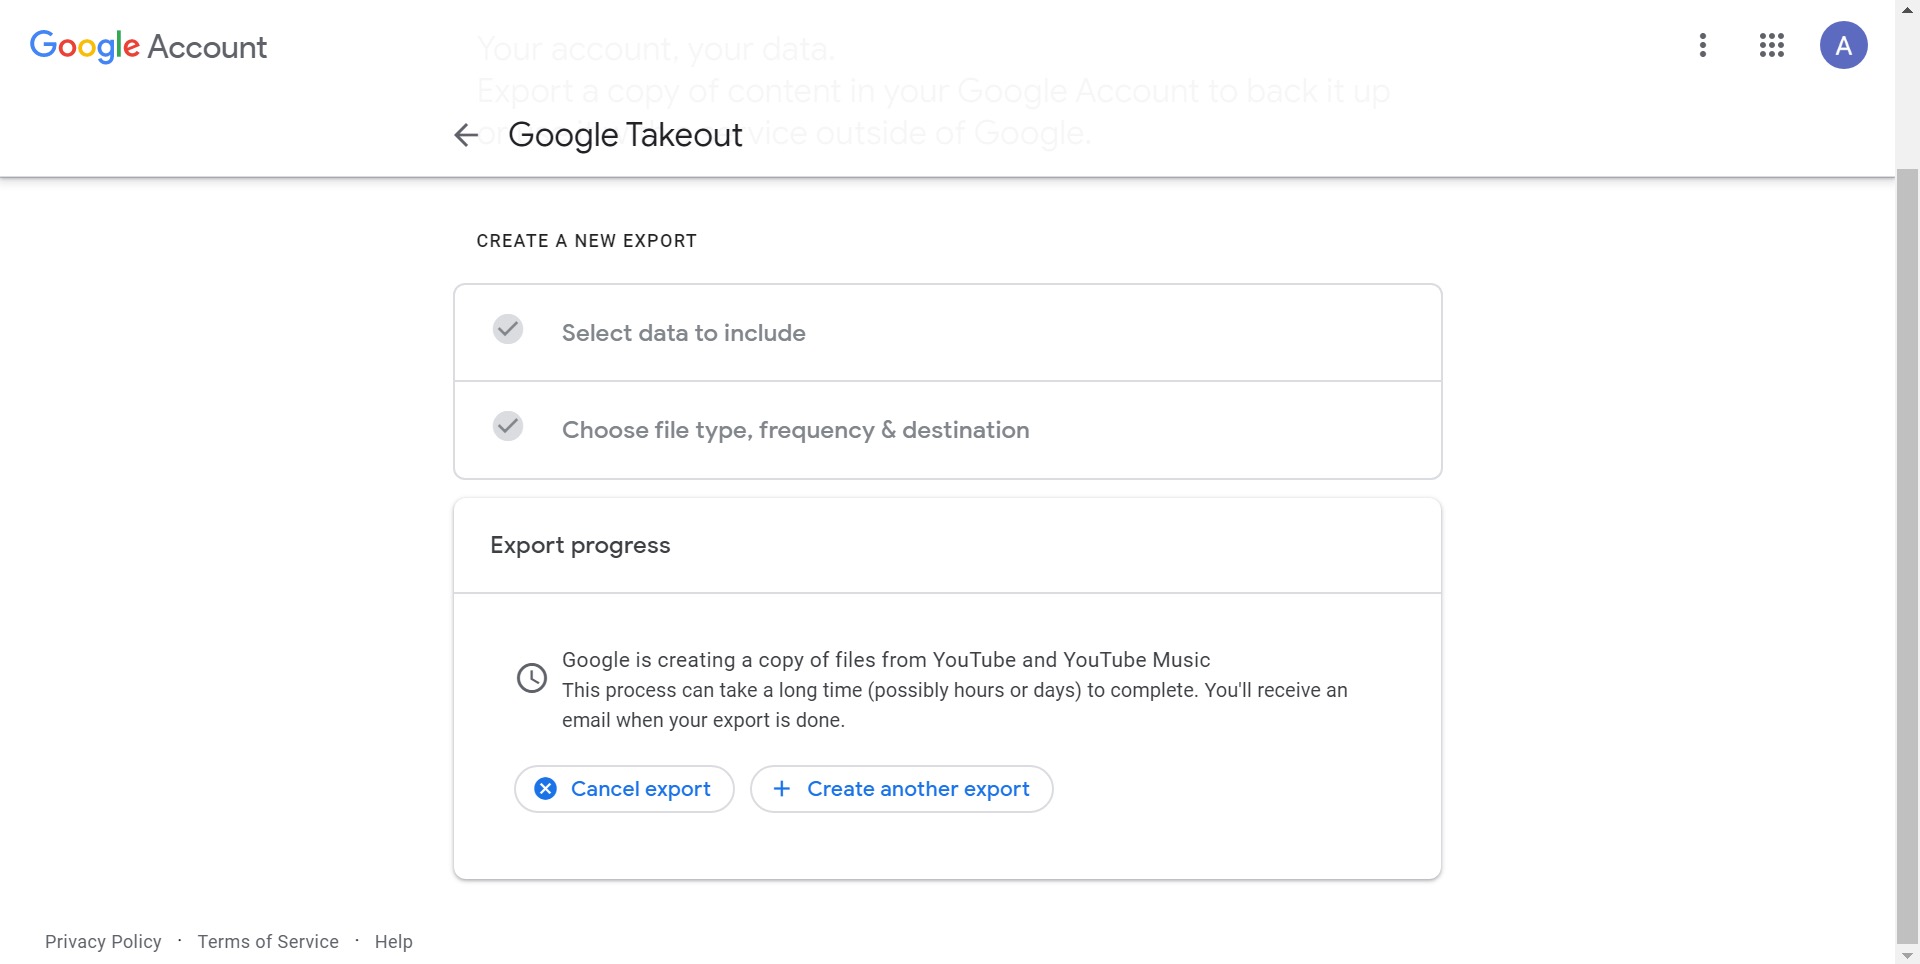Click the scrollbar down arrow
Screen dimensions: 1920x964
click(x=1907, y=955)
